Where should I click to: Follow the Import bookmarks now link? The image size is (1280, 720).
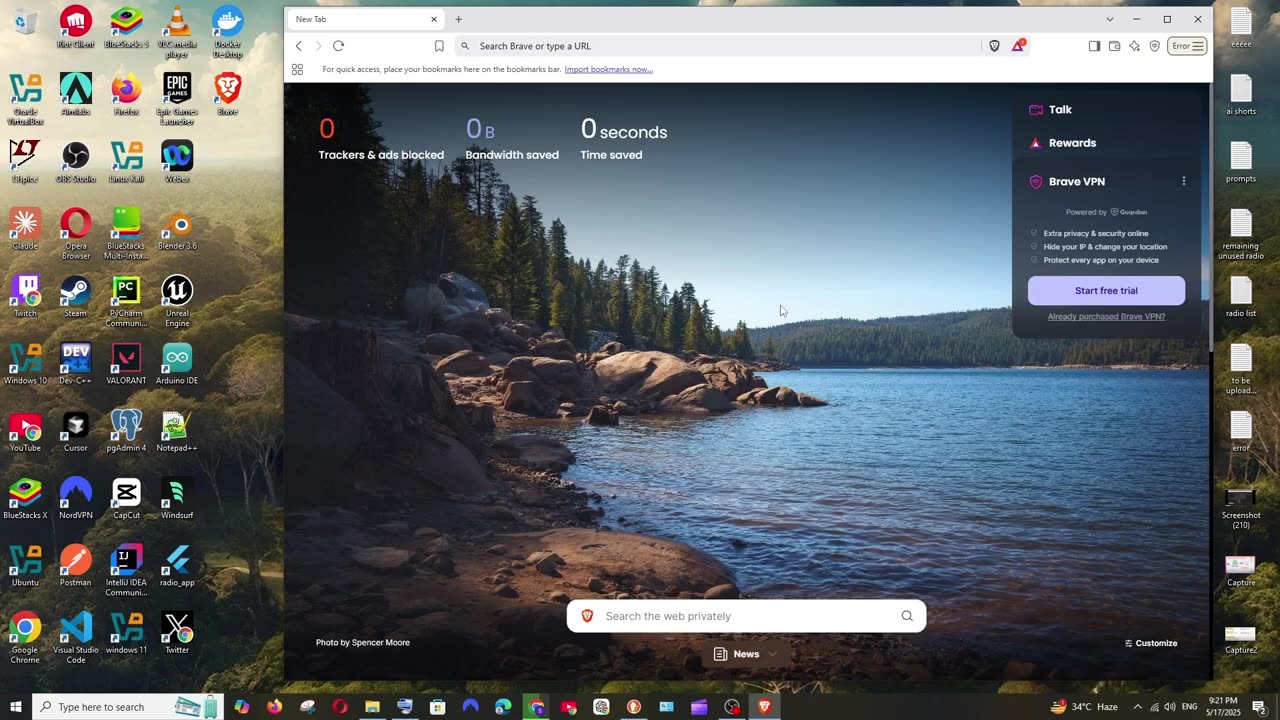point(608,69)
